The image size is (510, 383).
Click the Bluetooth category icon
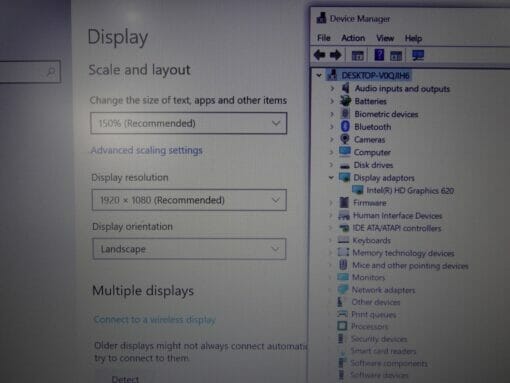click(x=345, y=126)
